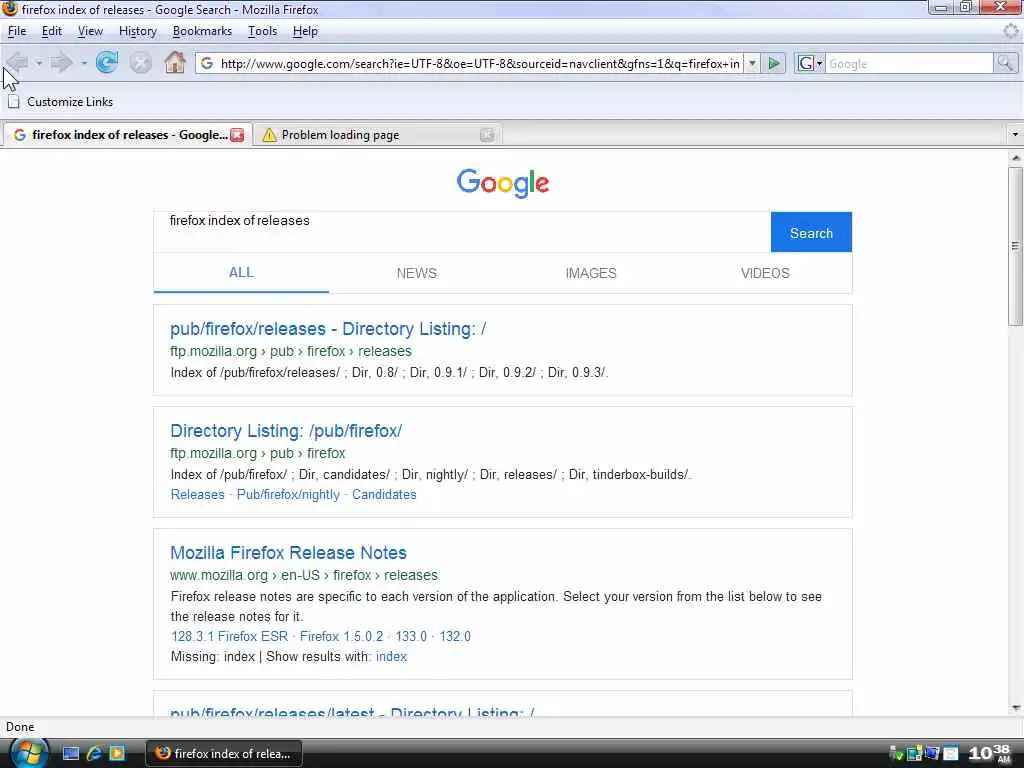Switch to VIDEOS results tab
The height and width of the screenshot is (768, 1024).
[x=765, y=273]
